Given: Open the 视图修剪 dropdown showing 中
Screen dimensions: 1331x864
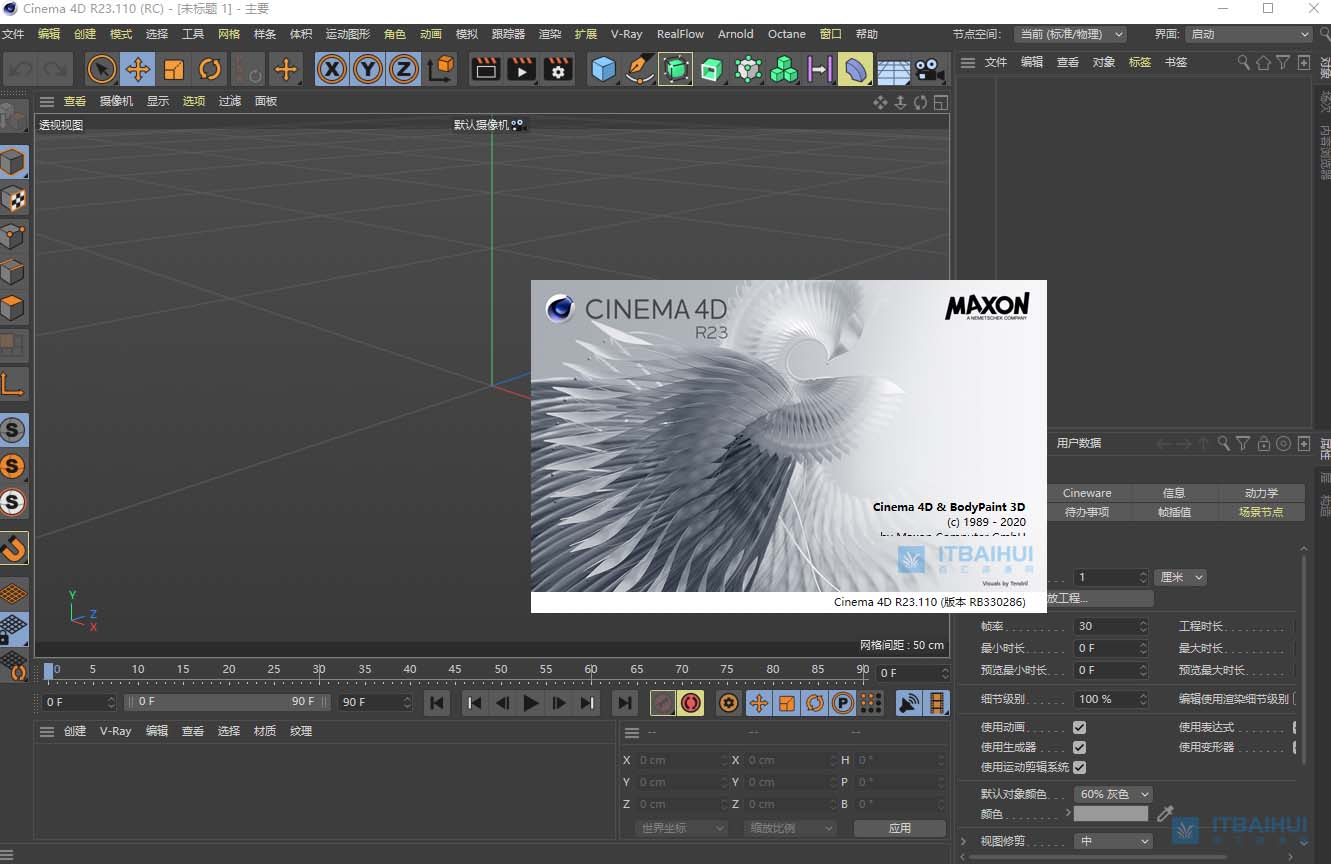Looking at the screenshot, I should click(x=1113, y=841).
